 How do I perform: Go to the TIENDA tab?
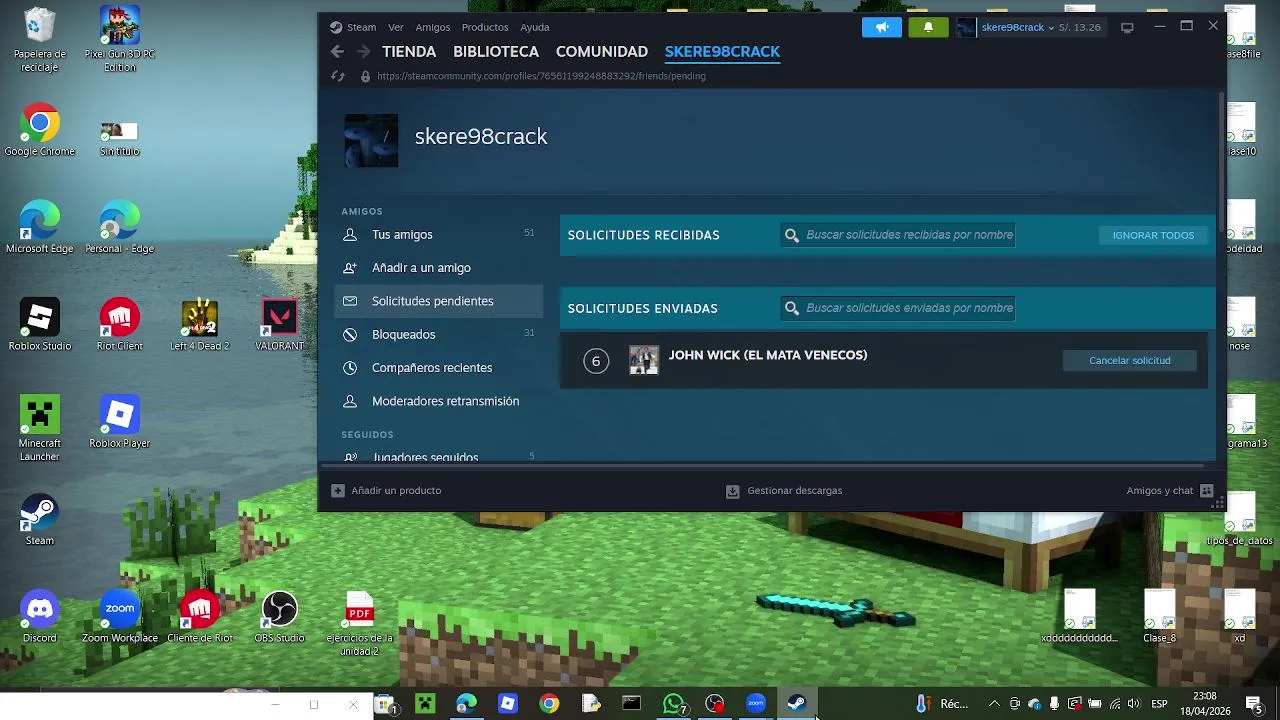pos(409,52)
